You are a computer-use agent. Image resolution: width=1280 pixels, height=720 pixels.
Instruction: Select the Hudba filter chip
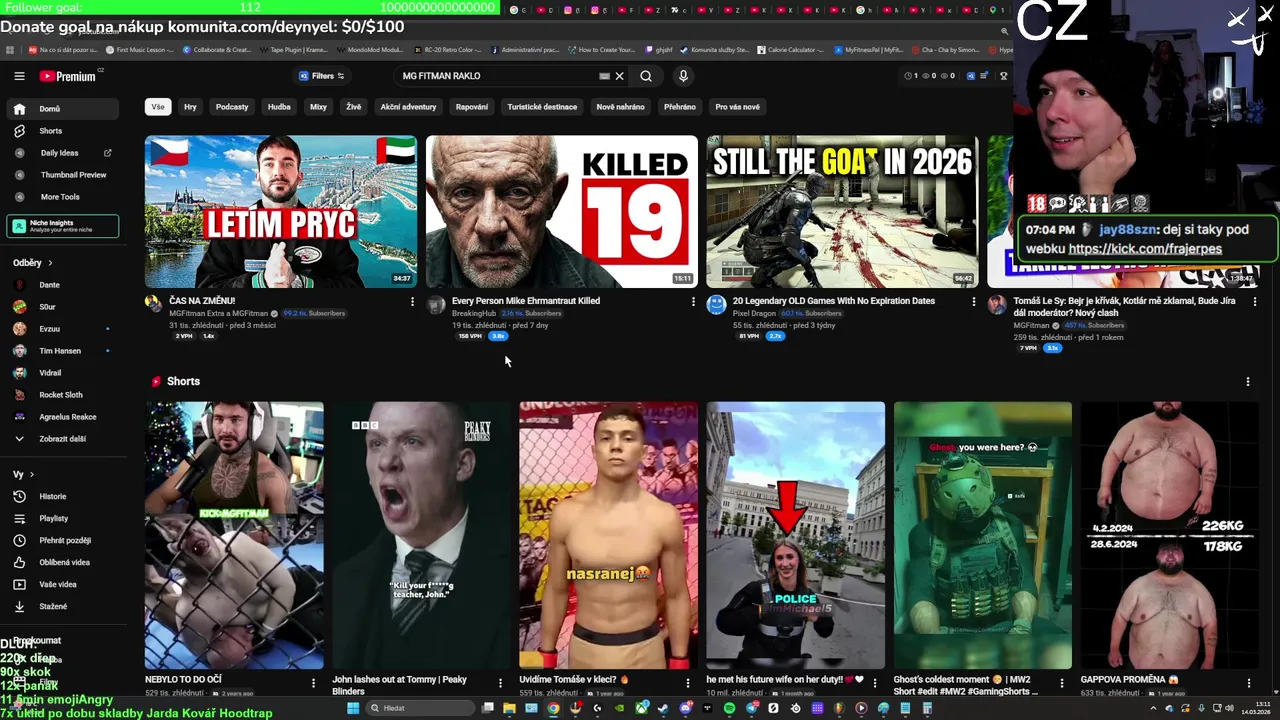pos(279,107)
